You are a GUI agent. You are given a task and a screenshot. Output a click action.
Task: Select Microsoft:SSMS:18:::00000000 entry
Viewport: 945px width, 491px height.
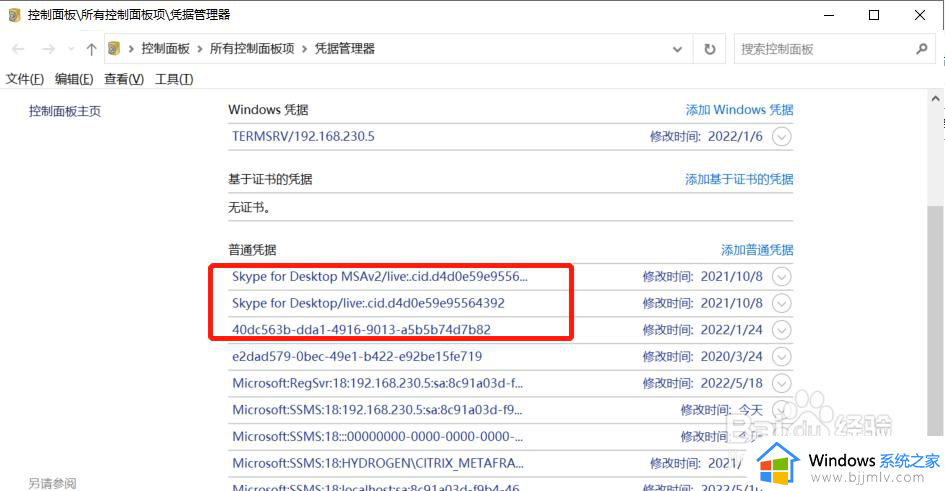[x=377, y=436]
